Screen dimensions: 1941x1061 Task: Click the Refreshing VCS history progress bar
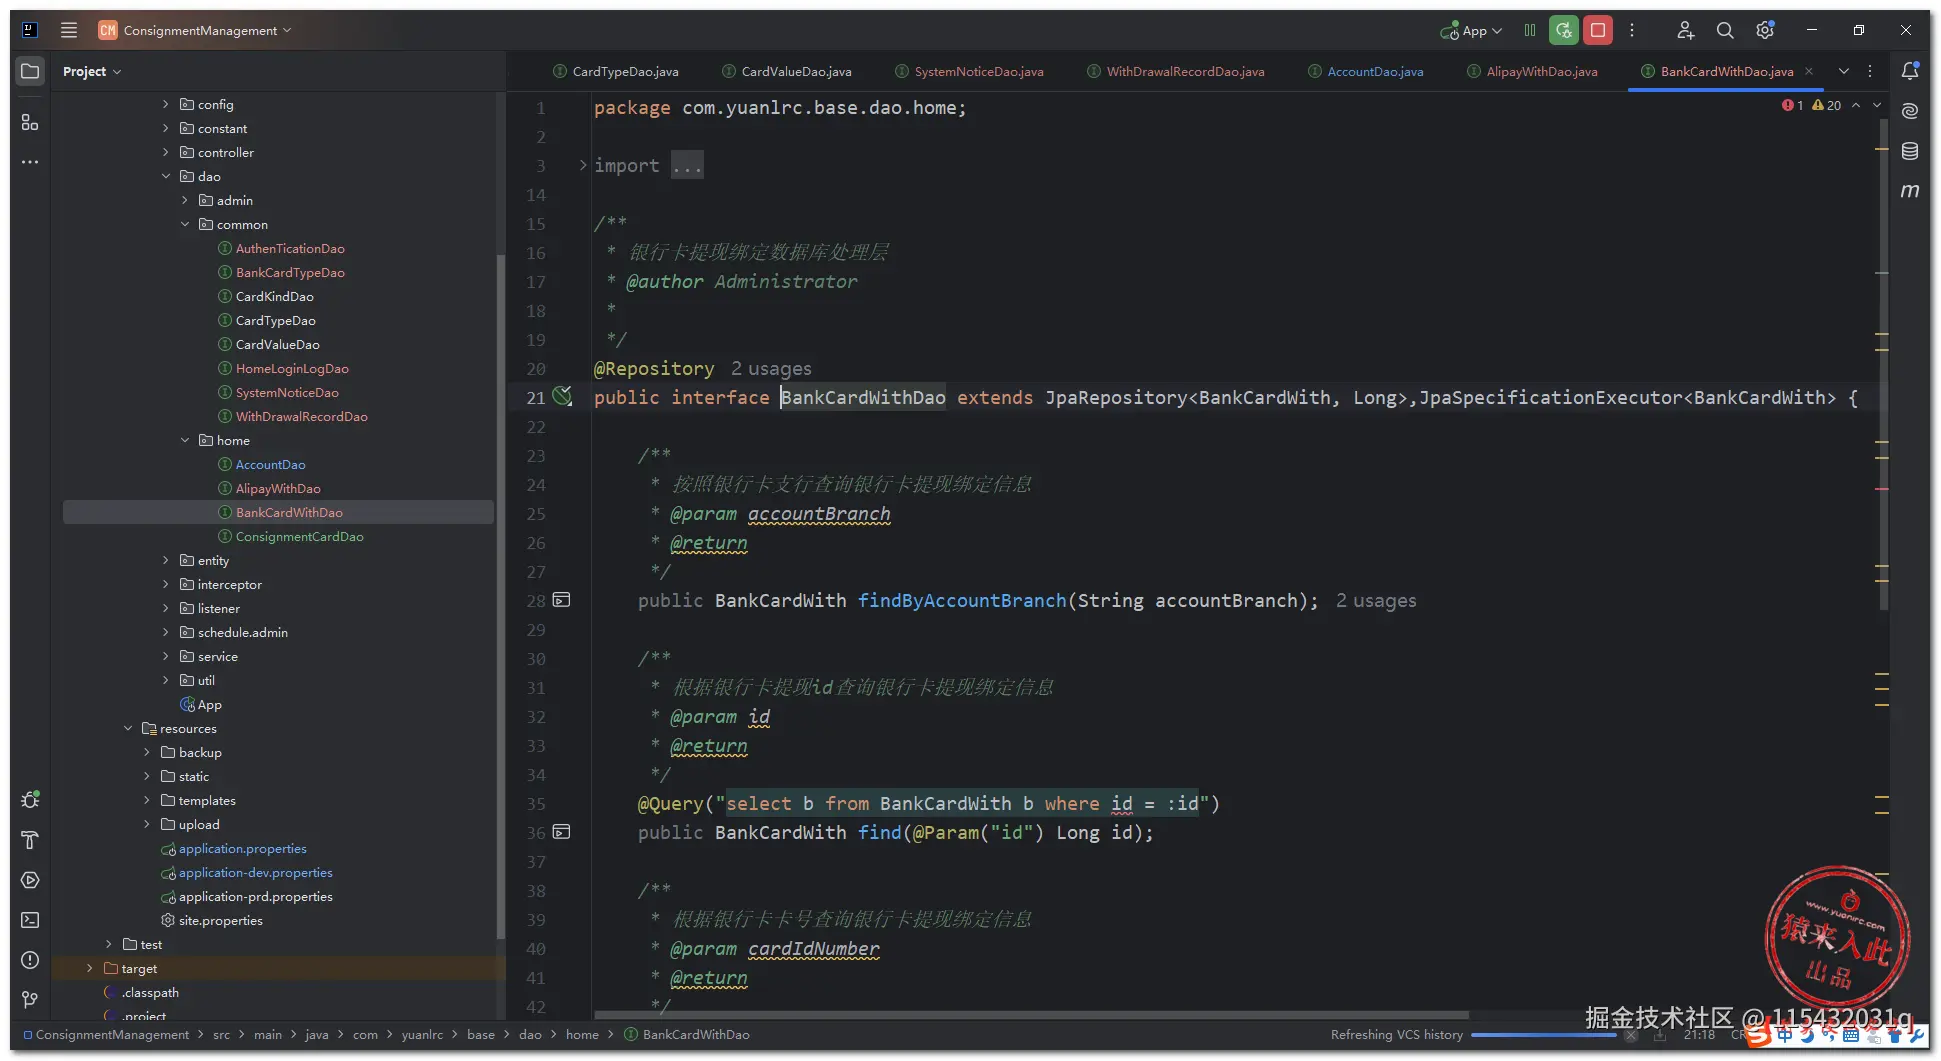1543,1035
